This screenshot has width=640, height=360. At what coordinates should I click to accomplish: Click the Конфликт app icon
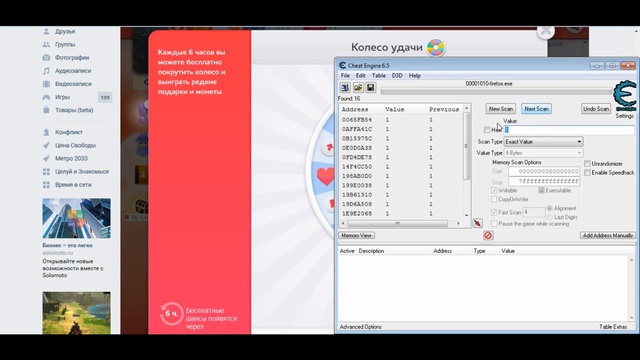pos(47,132)
